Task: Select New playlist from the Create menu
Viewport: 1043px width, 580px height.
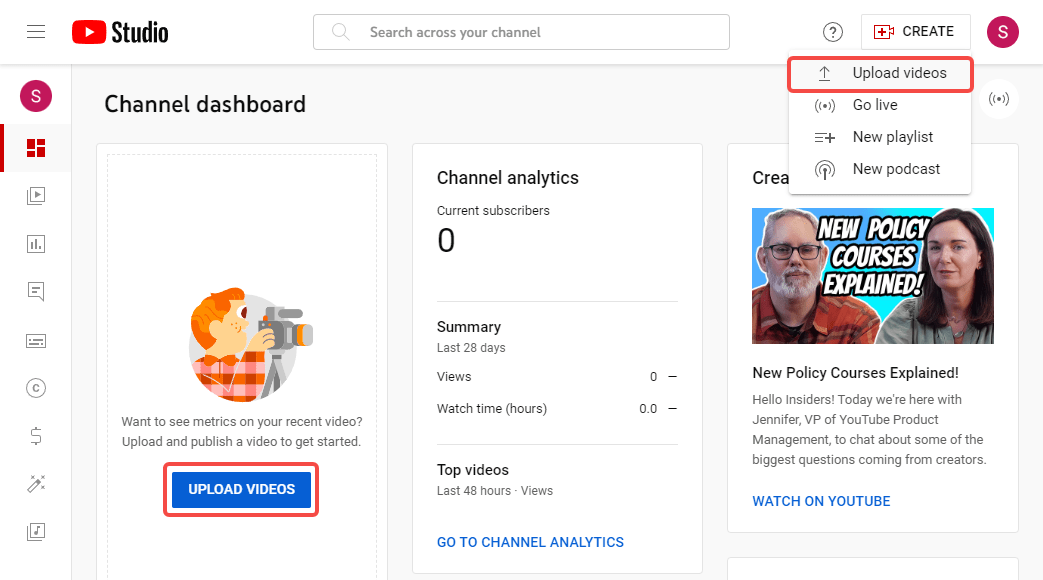Action: click(893, 136)
